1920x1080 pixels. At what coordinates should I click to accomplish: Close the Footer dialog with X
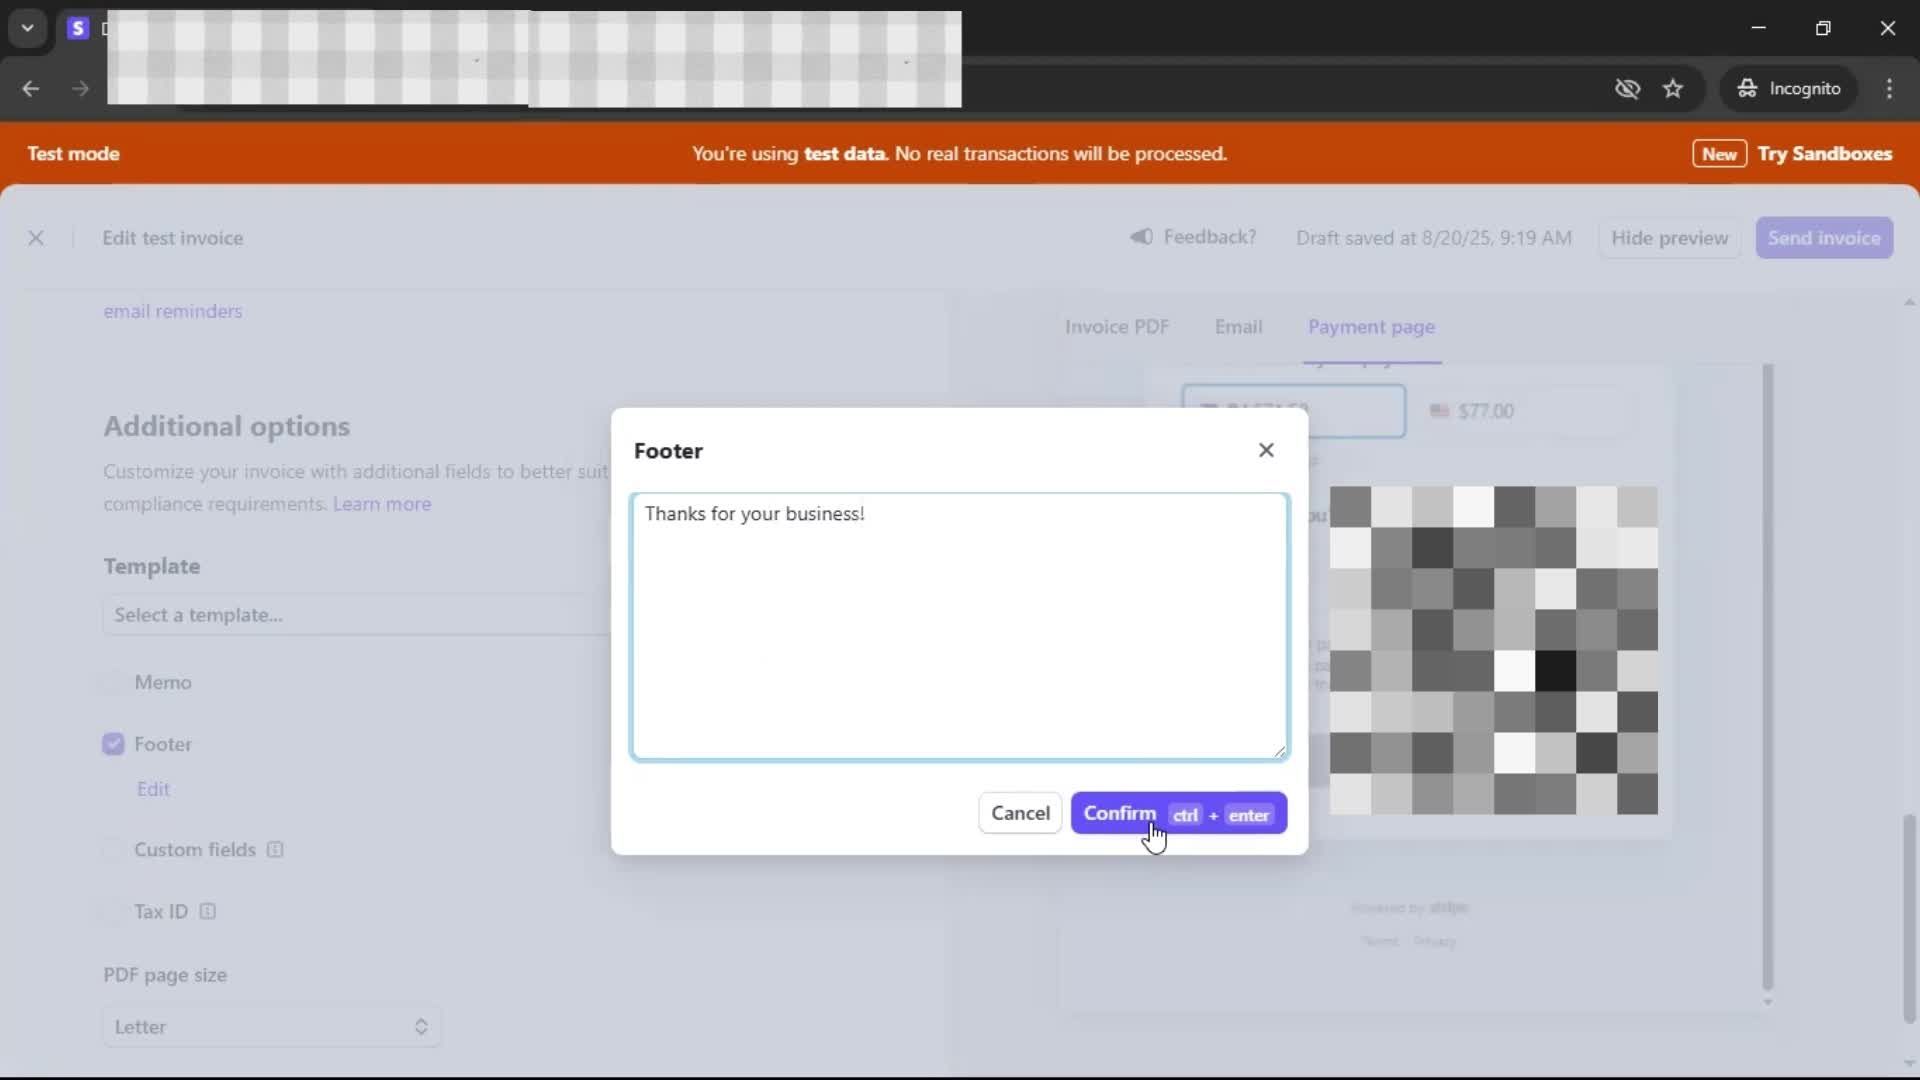(x=1266, y=450)
